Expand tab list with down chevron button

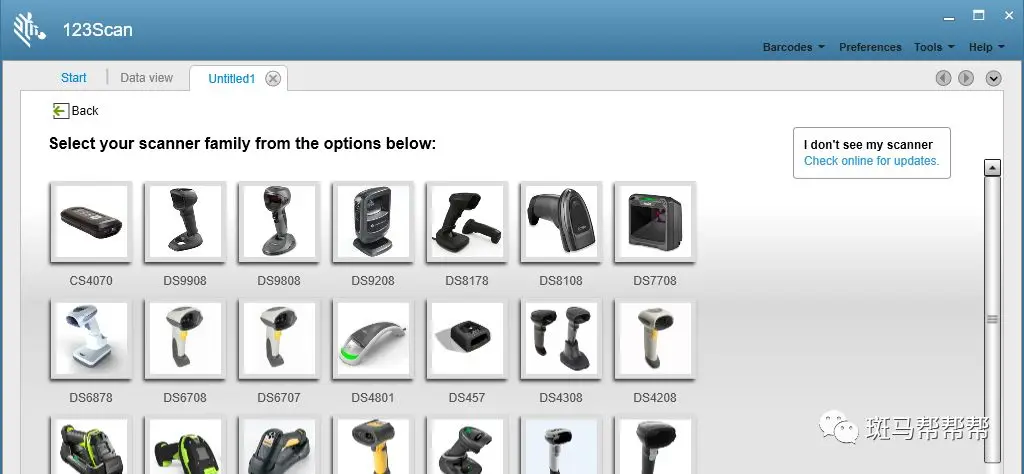(x=993, y=78)
